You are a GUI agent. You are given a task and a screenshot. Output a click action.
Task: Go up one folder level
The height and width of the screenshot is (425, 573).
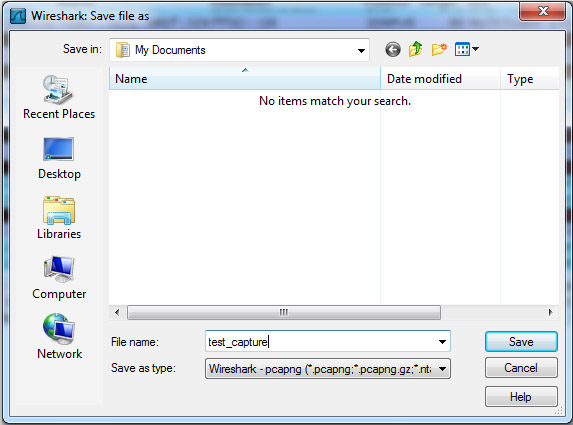point(415,49)
